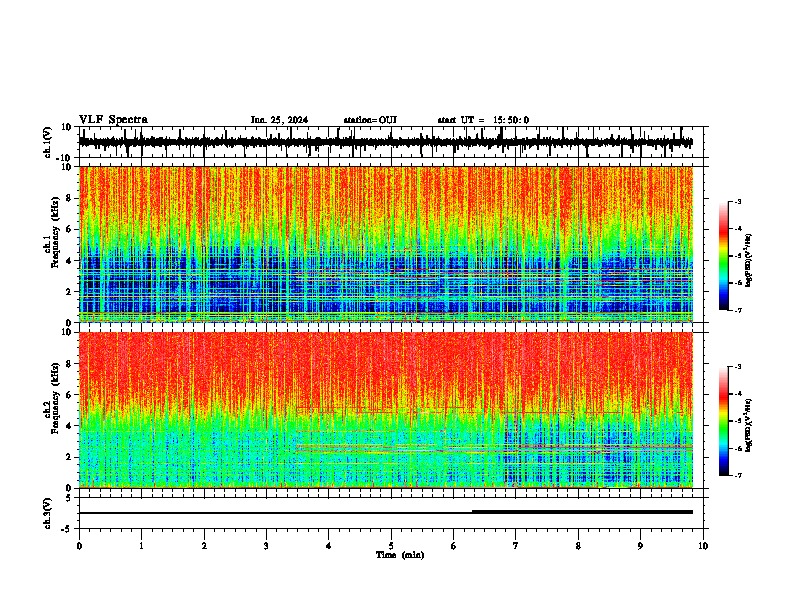
Task: Click the ch.2 color scale bar
Action: pos(724,421)
